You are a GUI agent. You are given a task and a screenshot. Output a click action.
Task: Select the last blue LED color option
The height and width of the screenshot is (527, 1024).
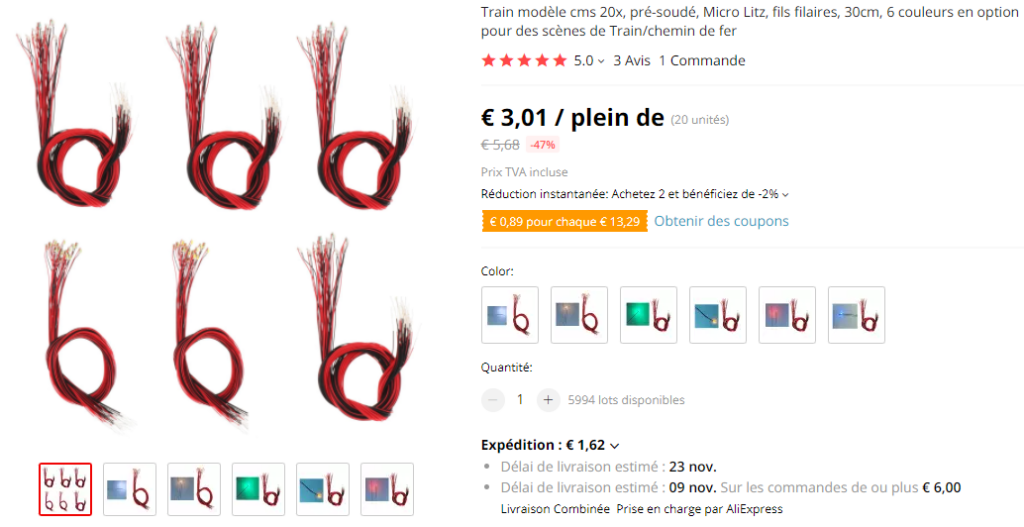coord(856,315)
